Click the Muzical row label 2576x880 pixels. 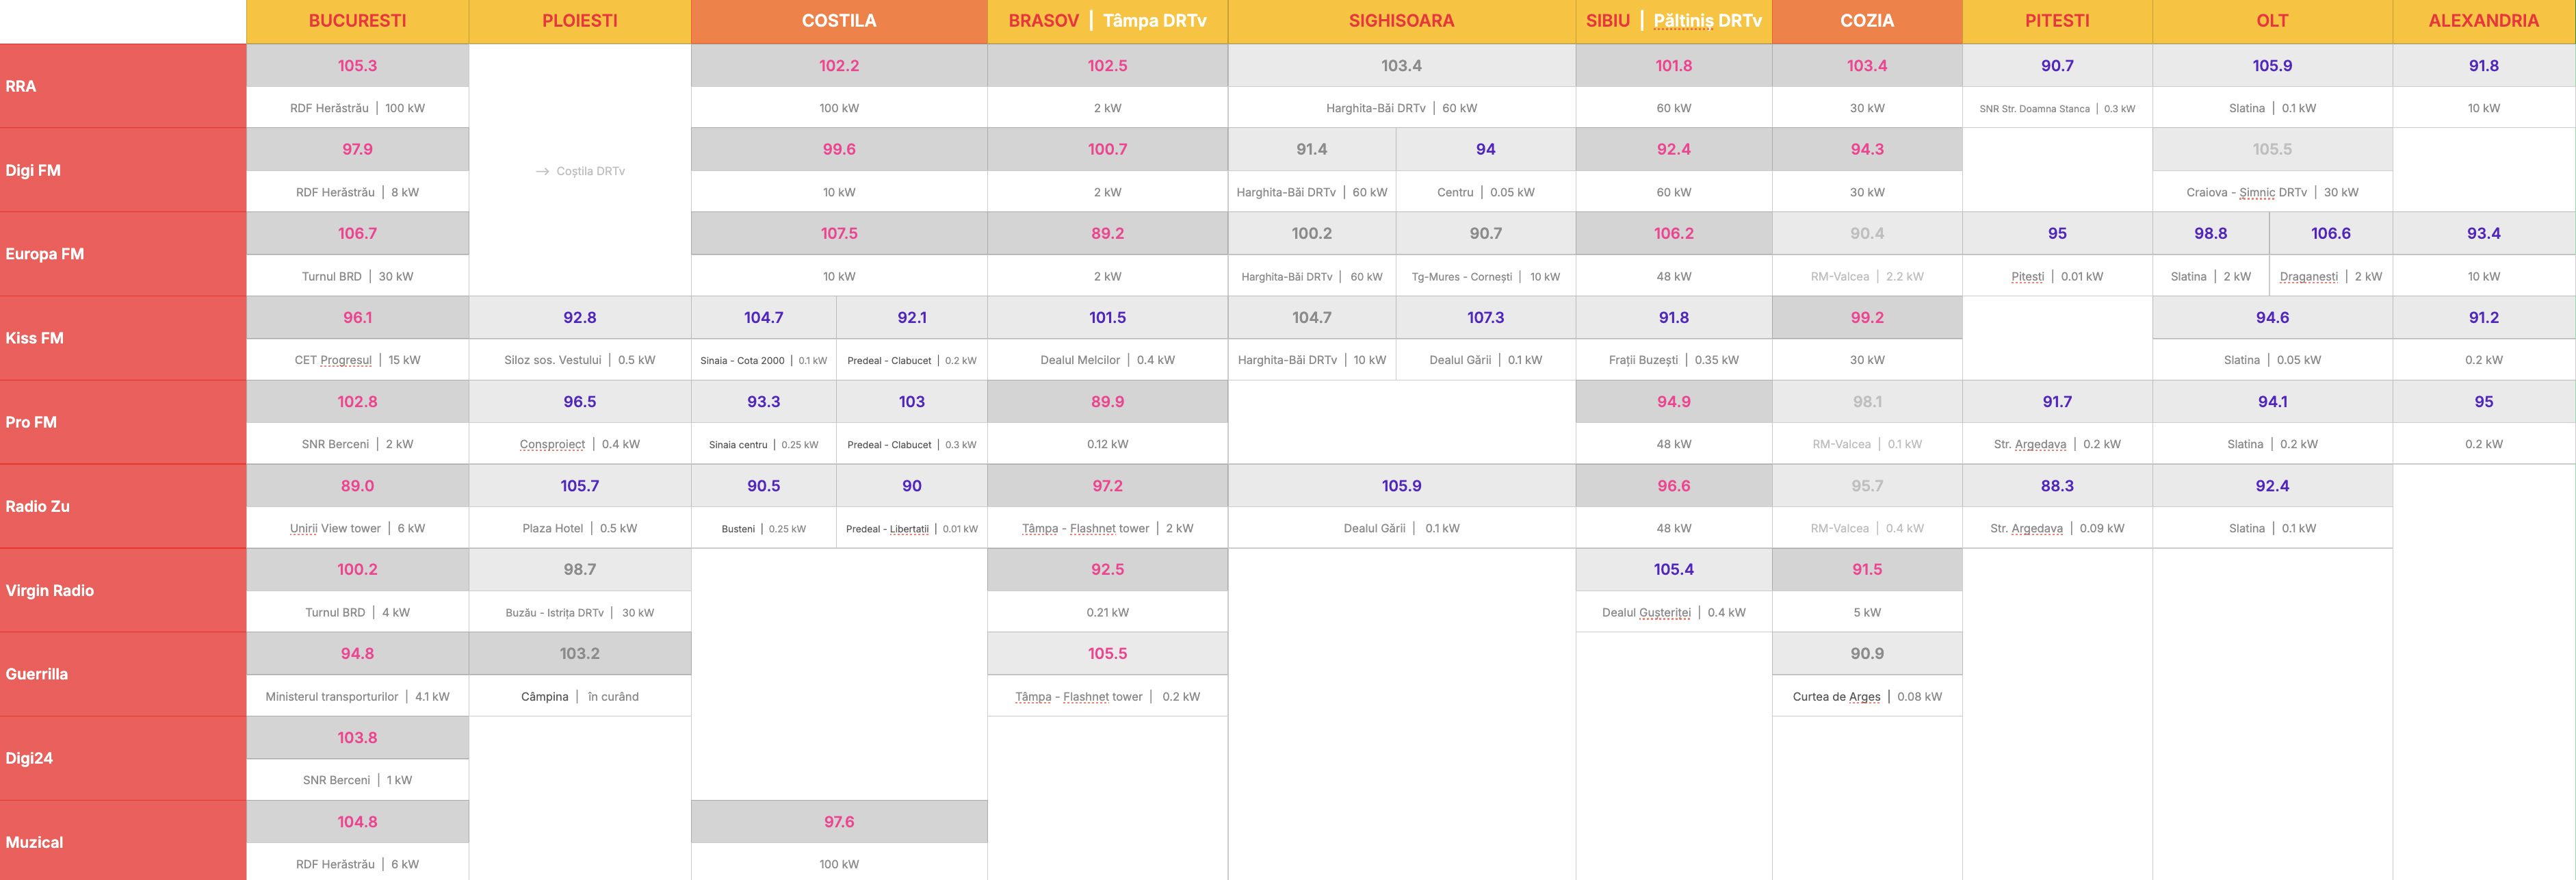[34, 842]
